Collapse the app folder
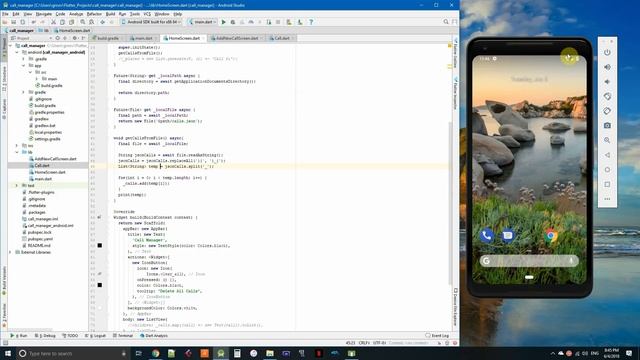Viewport: 640px width, 360px height. click(24, 66)
